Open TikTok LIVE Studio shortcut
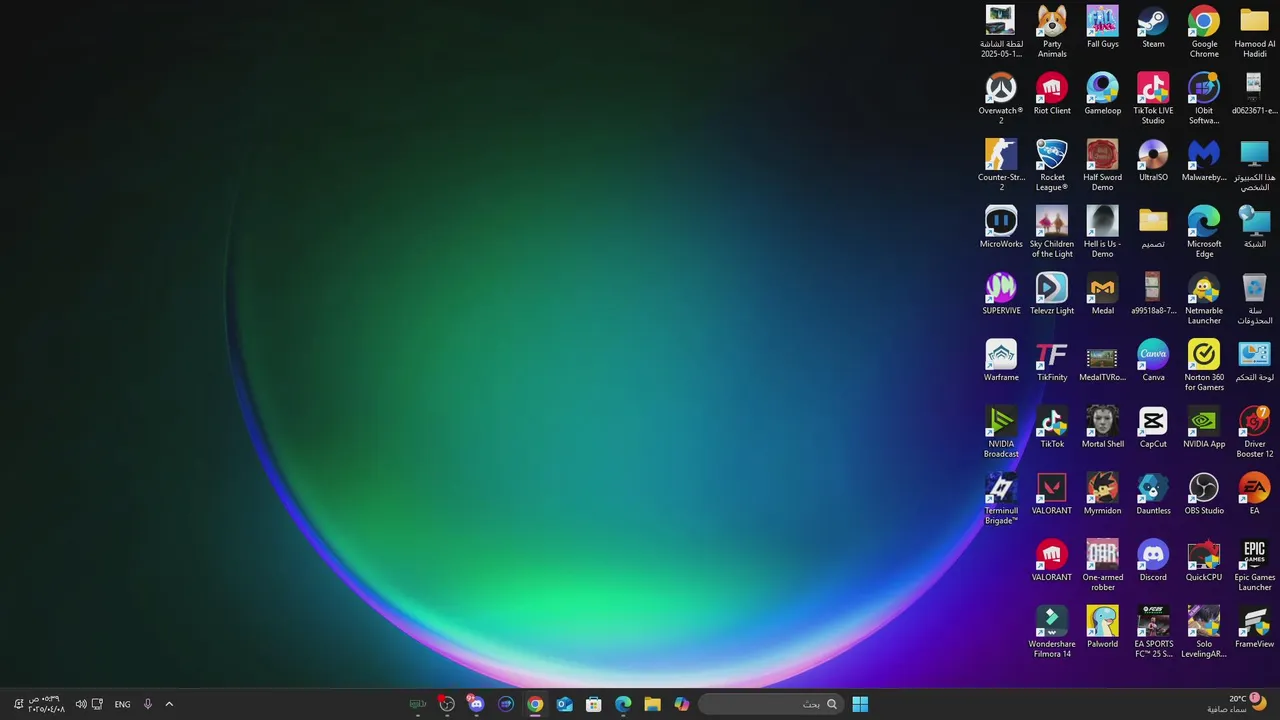 pos(1153,98)
